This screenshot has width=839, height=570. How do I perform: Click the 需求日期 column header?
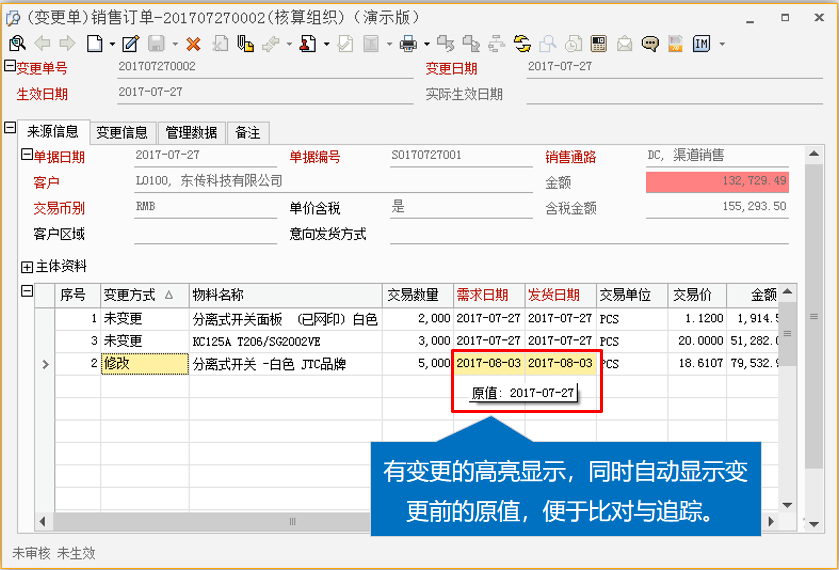pos(489,295)
